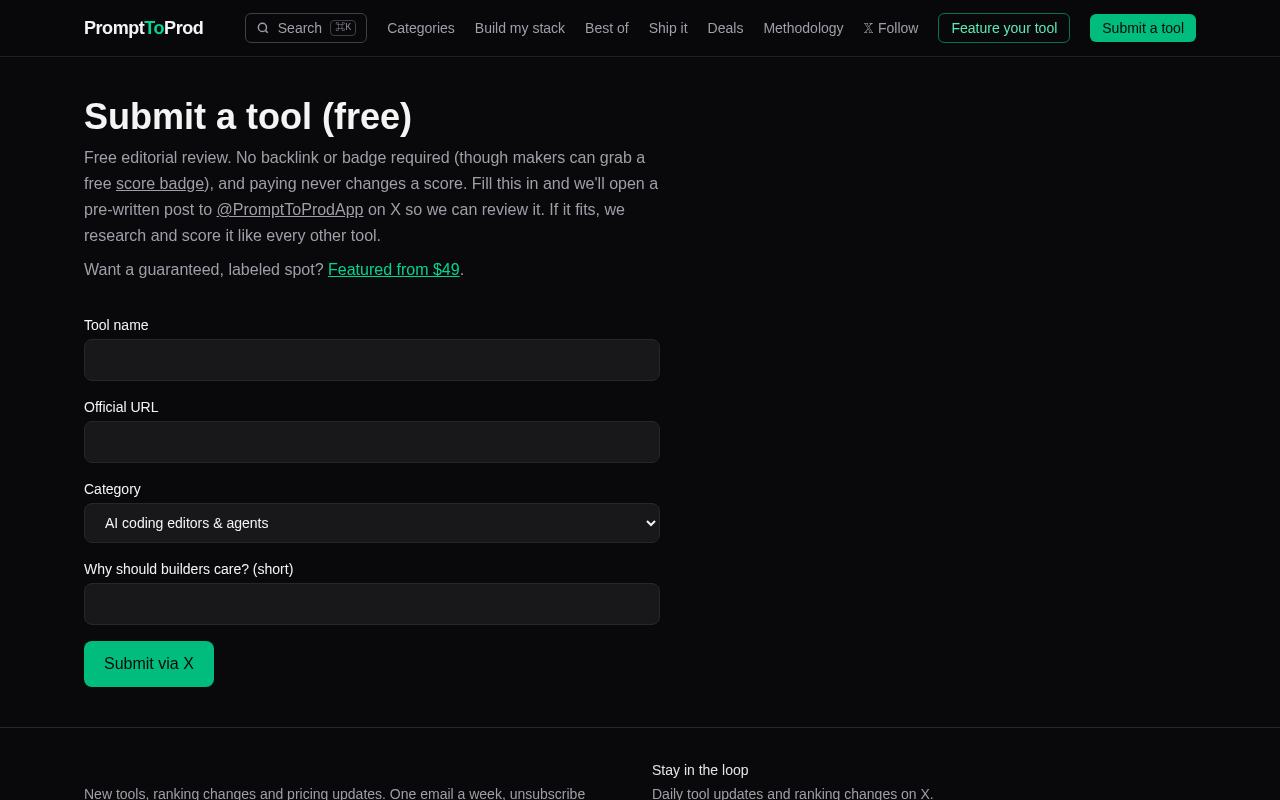Click the Submit a tool (free) heading
The image size is (1280, 800).
click(x=248, y=117)
